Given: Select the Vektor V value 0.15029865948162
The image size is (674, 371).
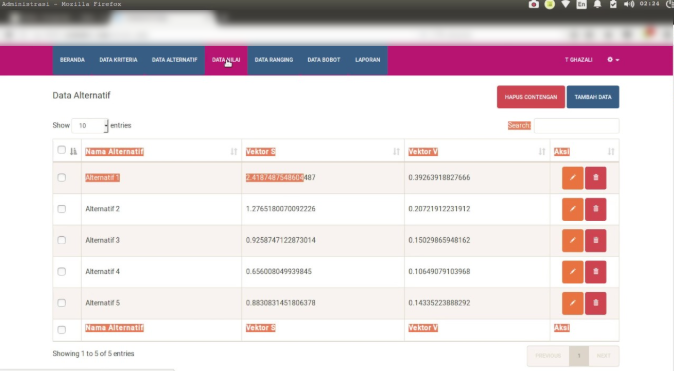Looking at the screenshot, I should click(x=439, y=240).
